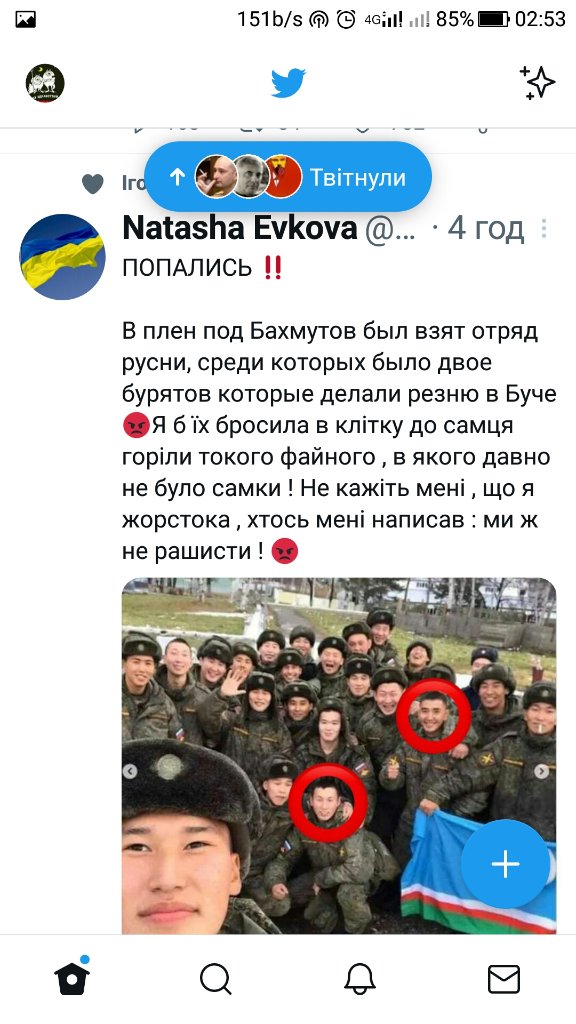576x1024 pixels.
Task: Tap the Твітнули new tweets pill
Action: coord(288,176)
